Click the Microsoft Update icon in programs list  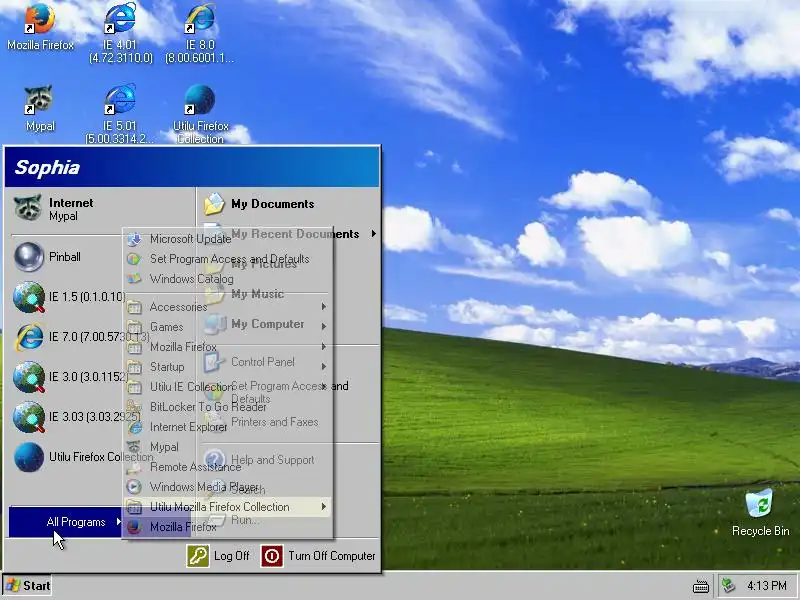[134, 239]
